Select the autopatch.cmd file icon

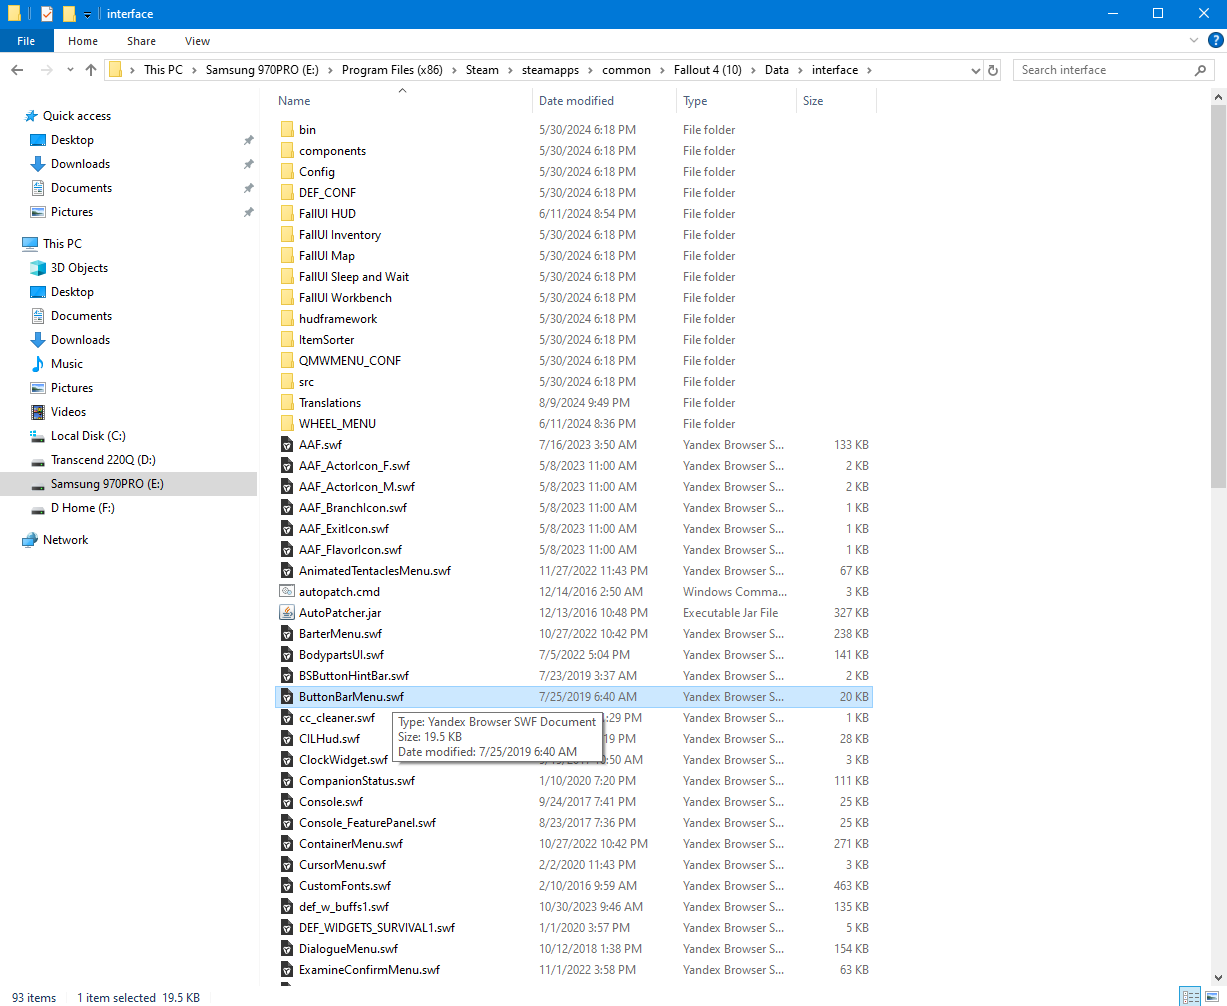point(287,592)
